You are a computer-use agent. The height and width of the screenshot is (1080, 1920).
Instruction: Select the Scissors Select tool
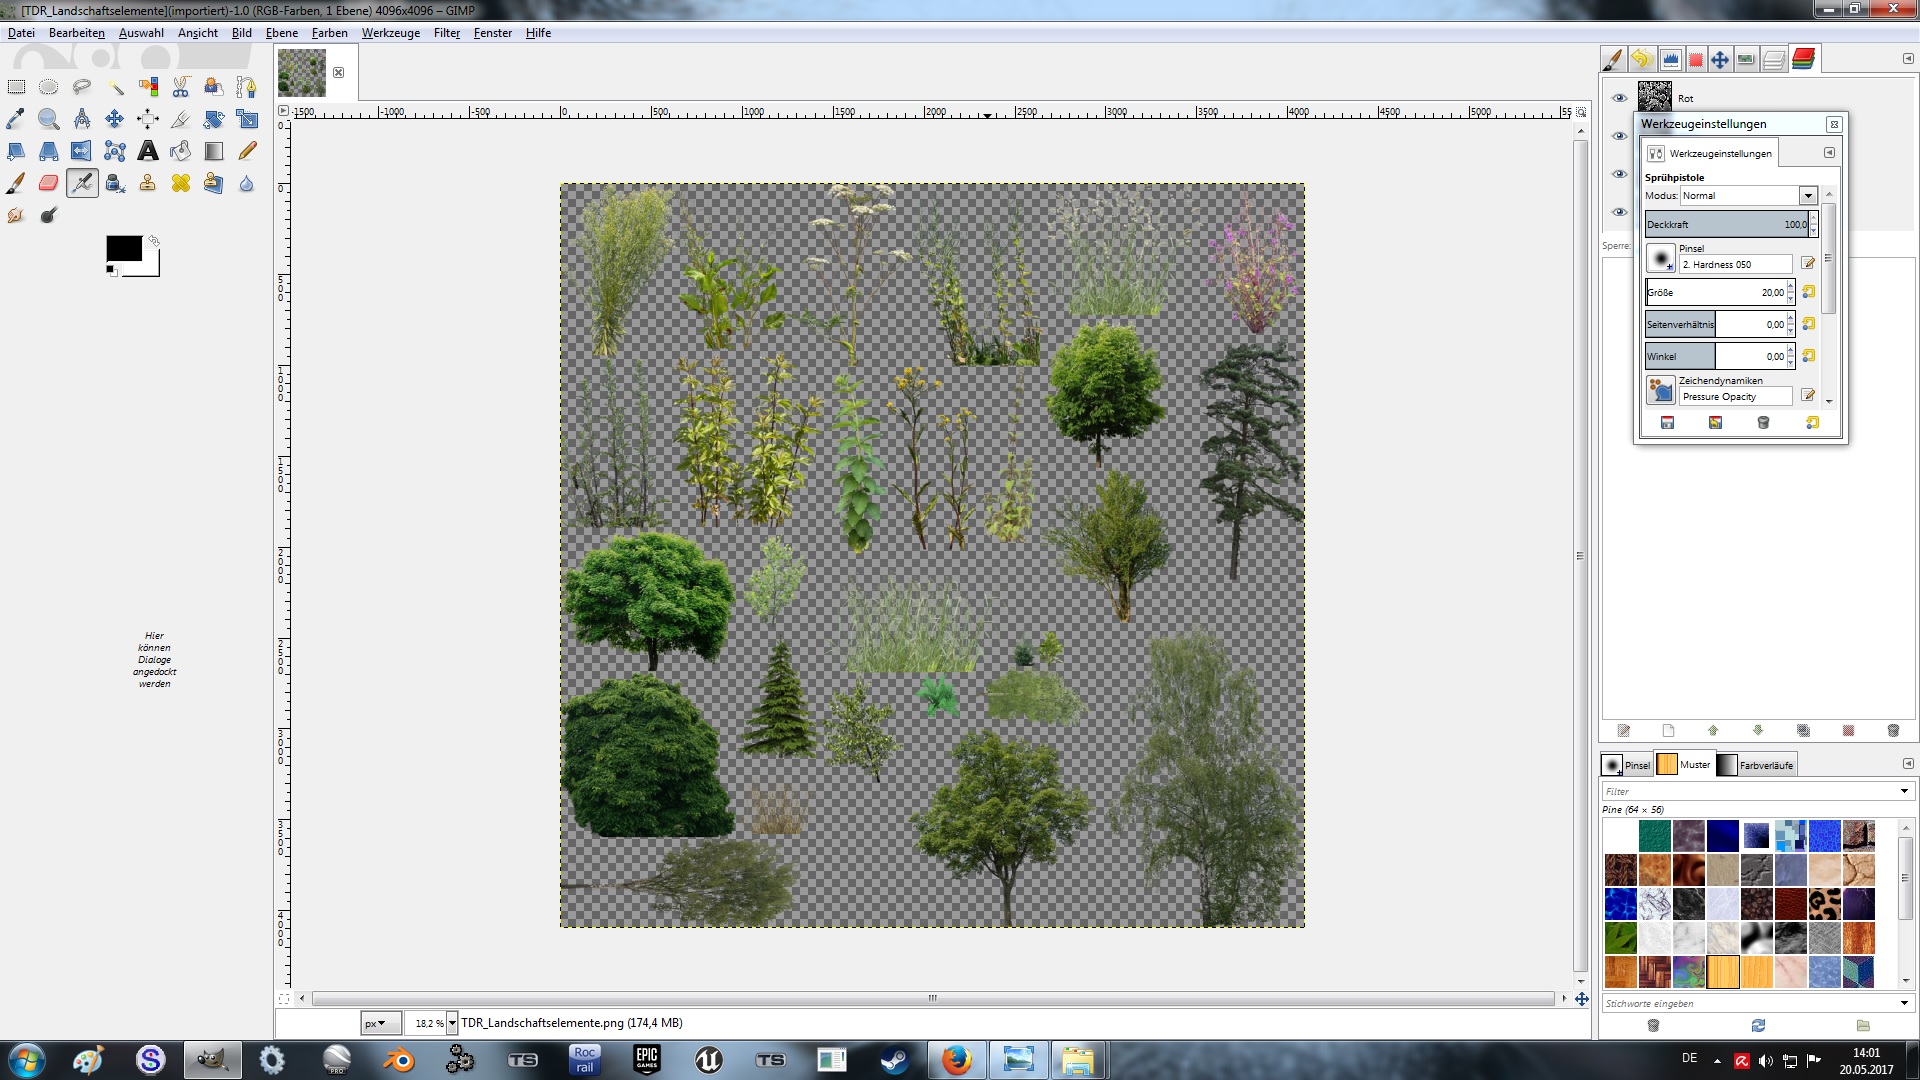click(181, 87)
